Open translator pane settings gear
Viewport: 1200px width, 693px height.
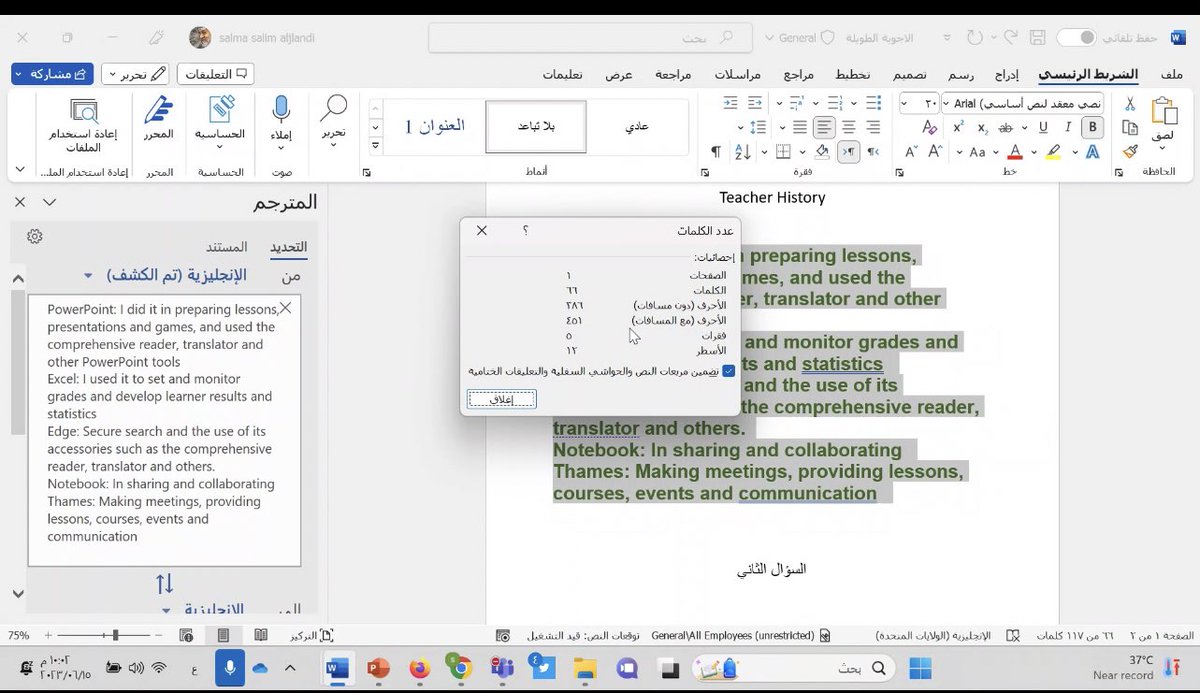pos(35,237)
